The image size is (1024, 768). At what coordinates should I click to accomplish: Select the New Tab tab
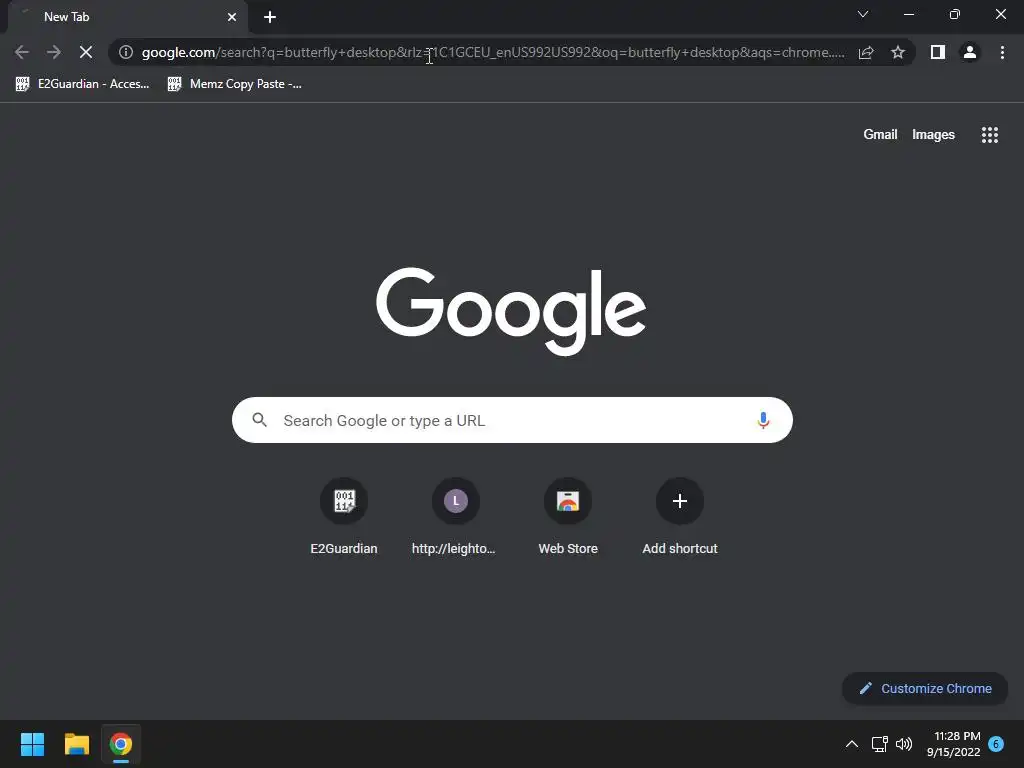127,17
